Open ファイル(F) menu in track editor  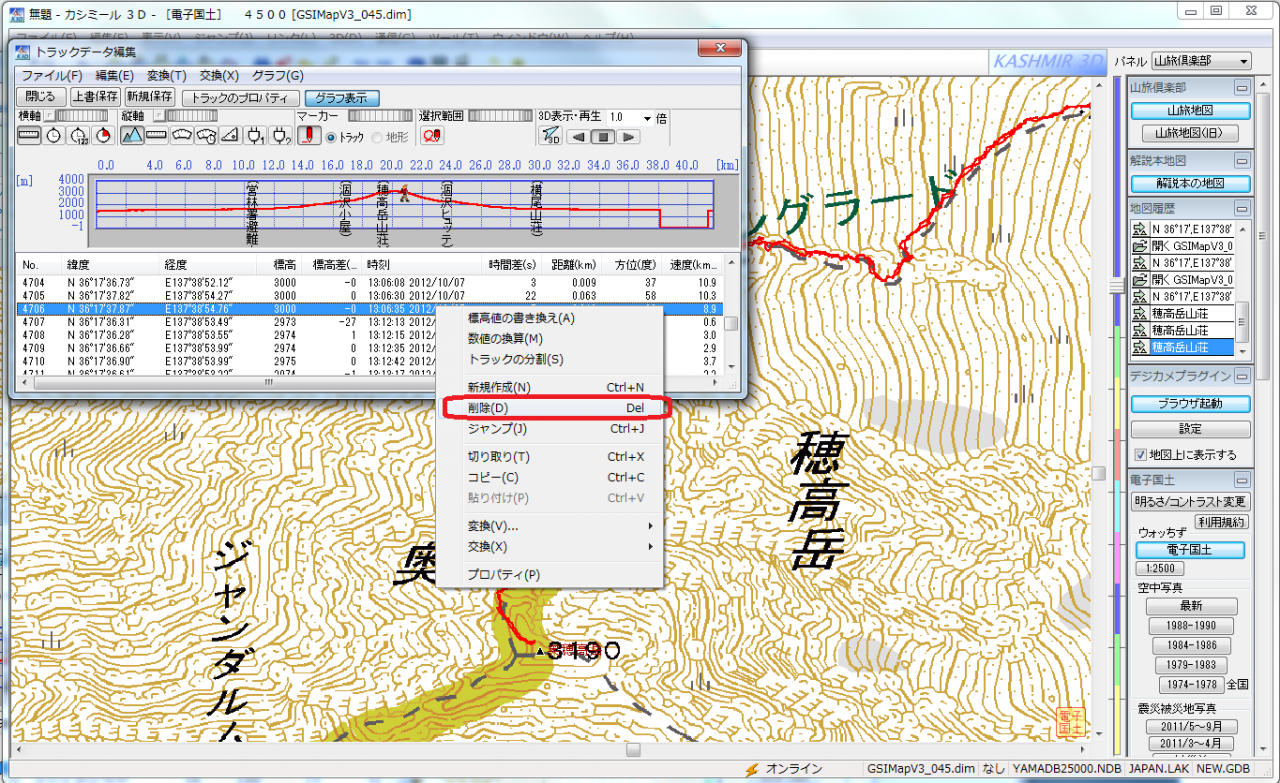[x=52, y=75]
